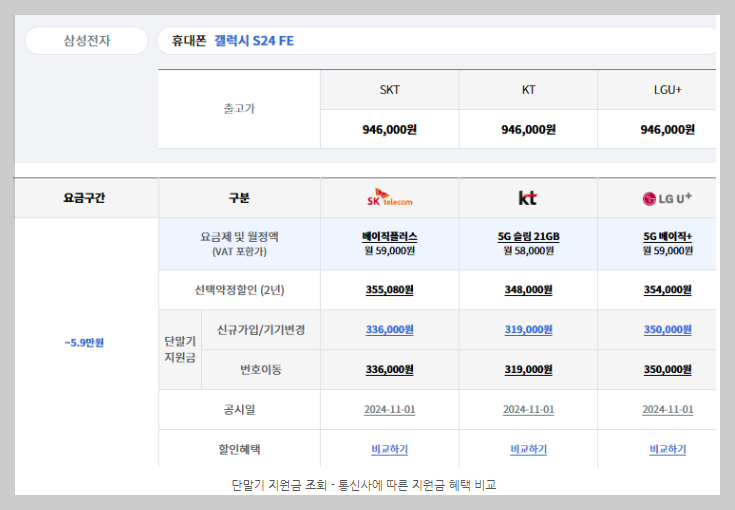Click the 출고가 row label
This screenshot has height=510, width=735.
tap(239, 109)
